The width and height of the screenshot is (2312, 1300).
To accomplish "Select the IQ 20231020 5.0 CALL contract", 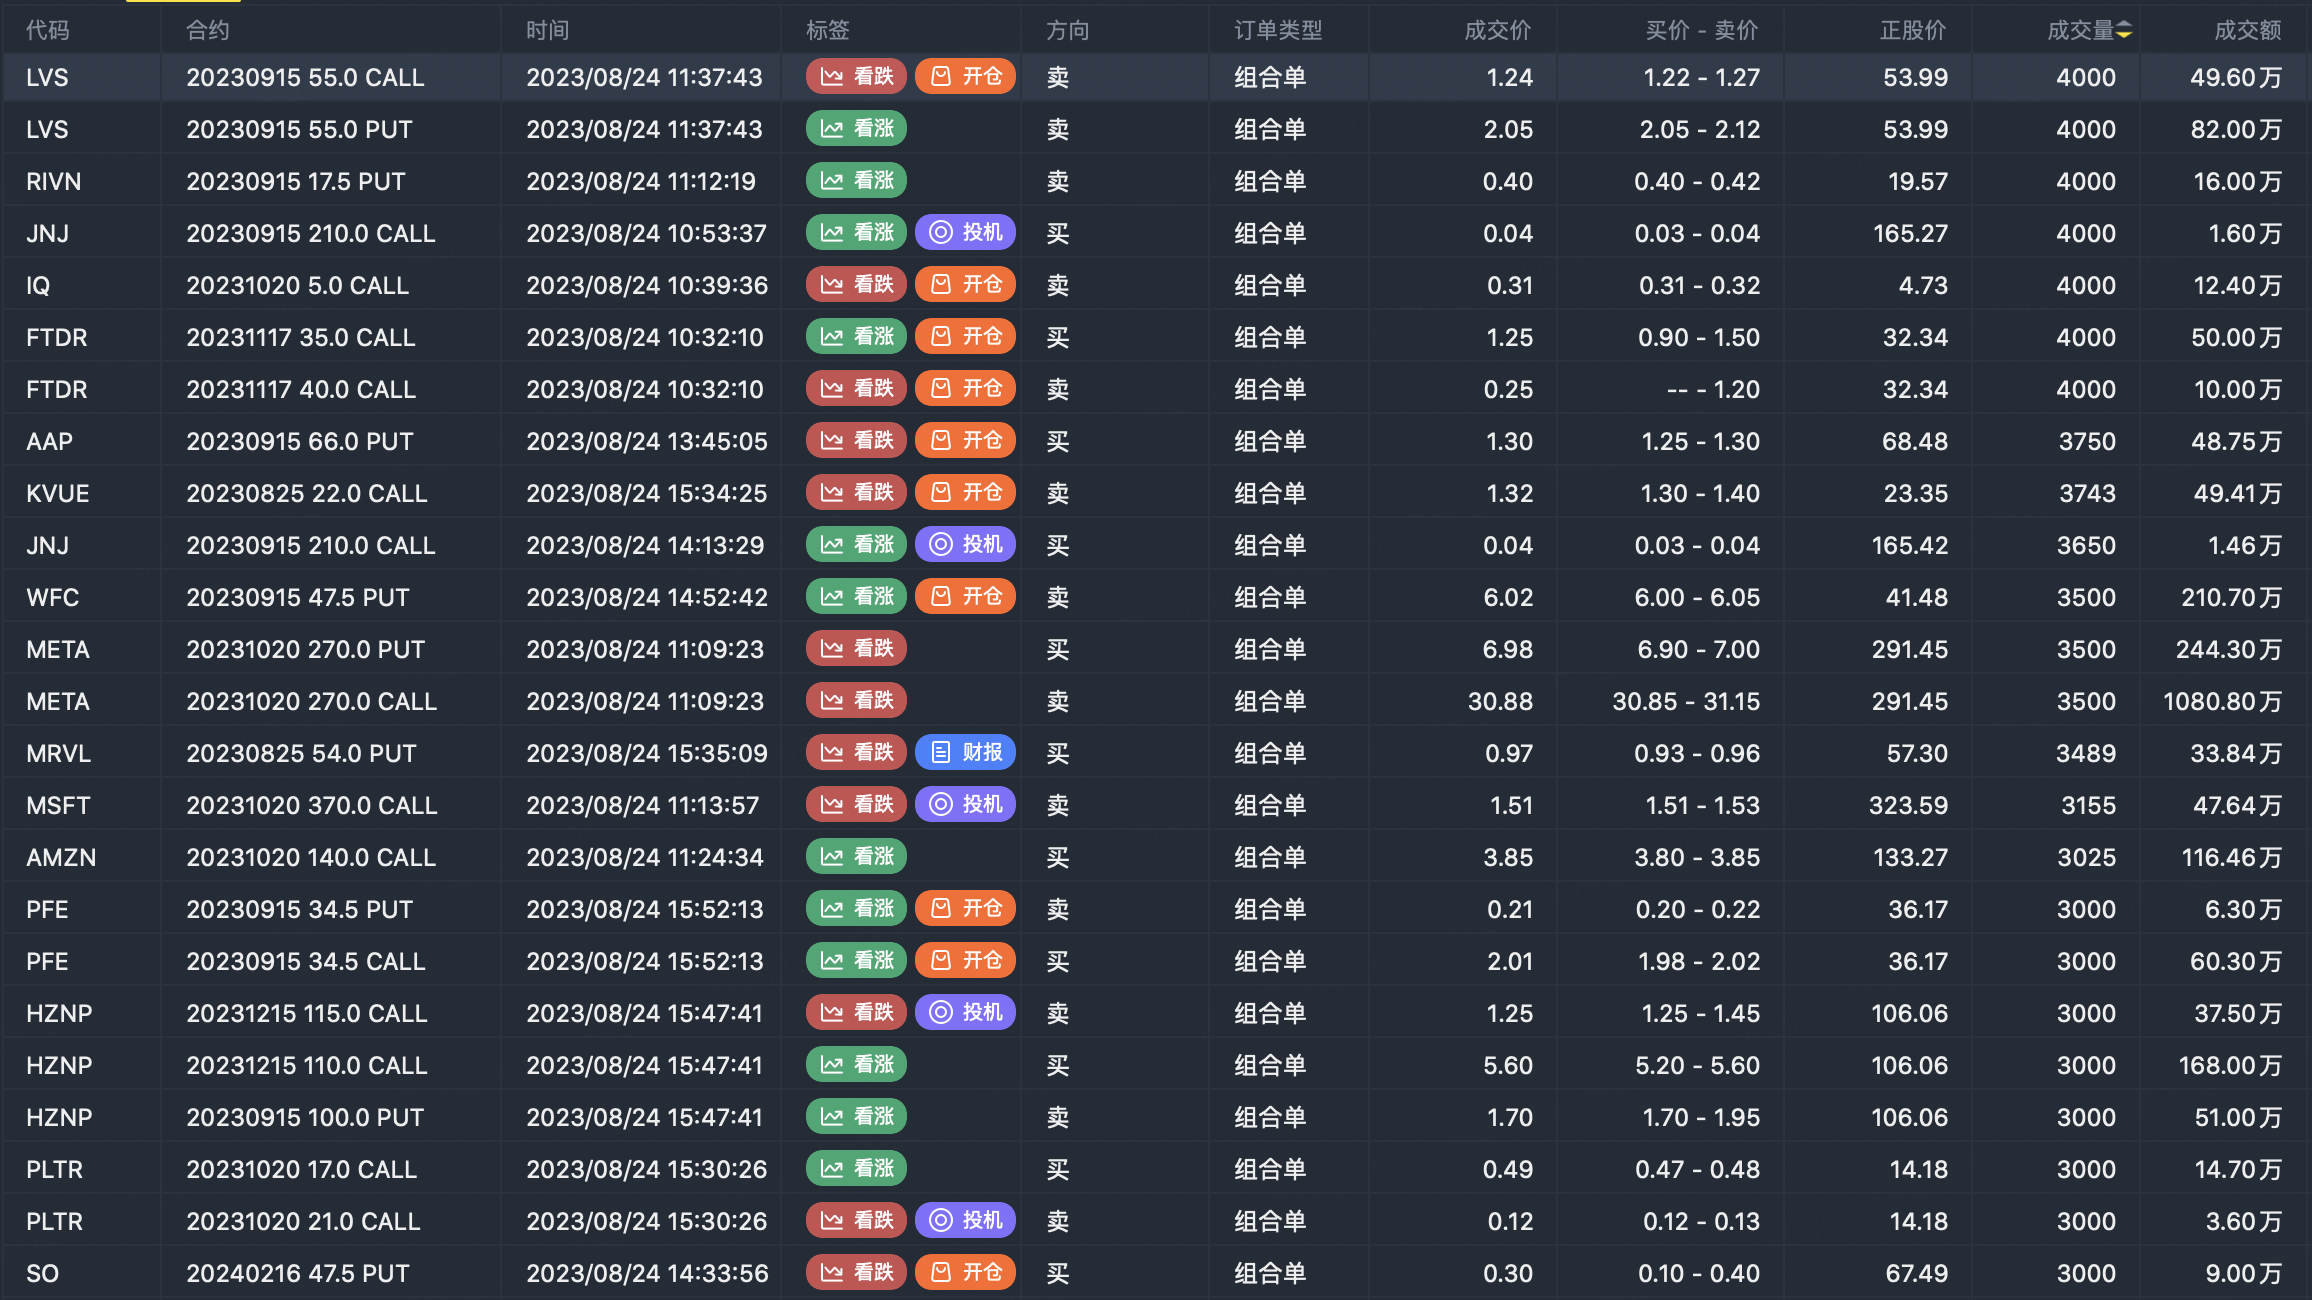I will click(298, 286).
